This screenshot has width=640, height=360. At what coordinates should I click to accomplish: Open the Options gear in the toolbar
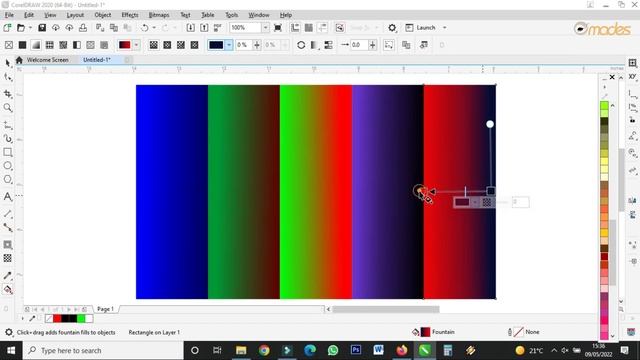coord(392,28)
